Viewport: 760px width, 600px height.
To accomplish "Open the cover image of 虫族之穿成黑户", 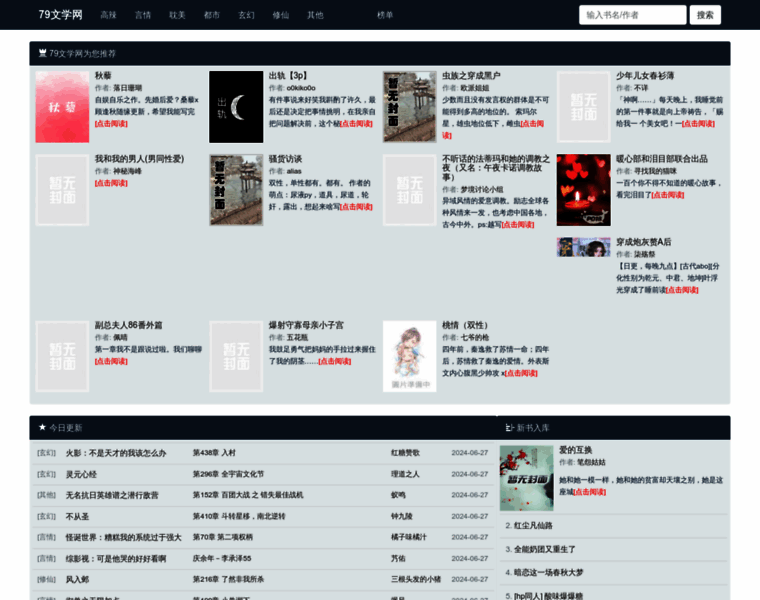I will coord(410,107).
